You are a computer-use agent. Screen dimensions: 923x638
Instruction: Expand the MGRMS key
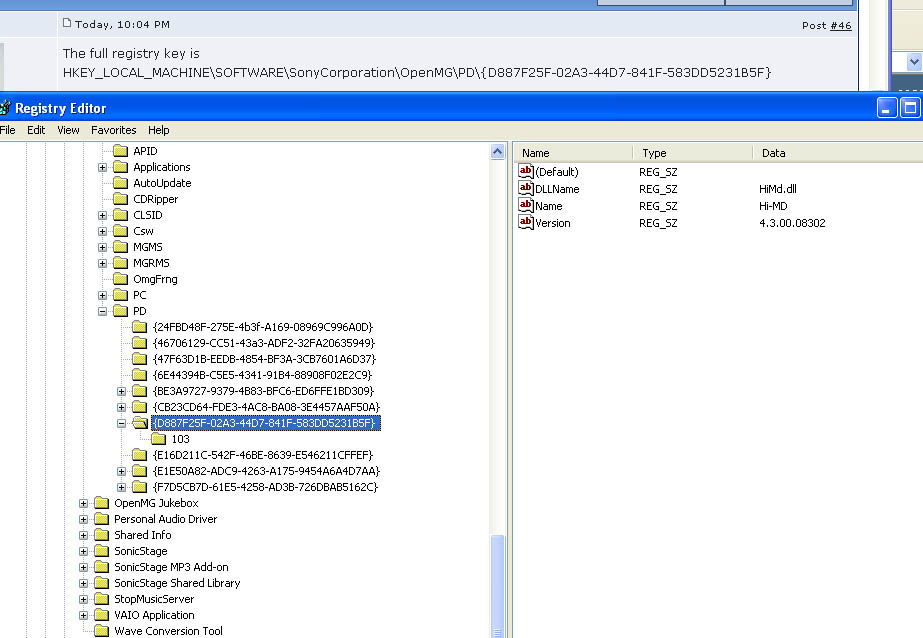[x=102, y=263]
